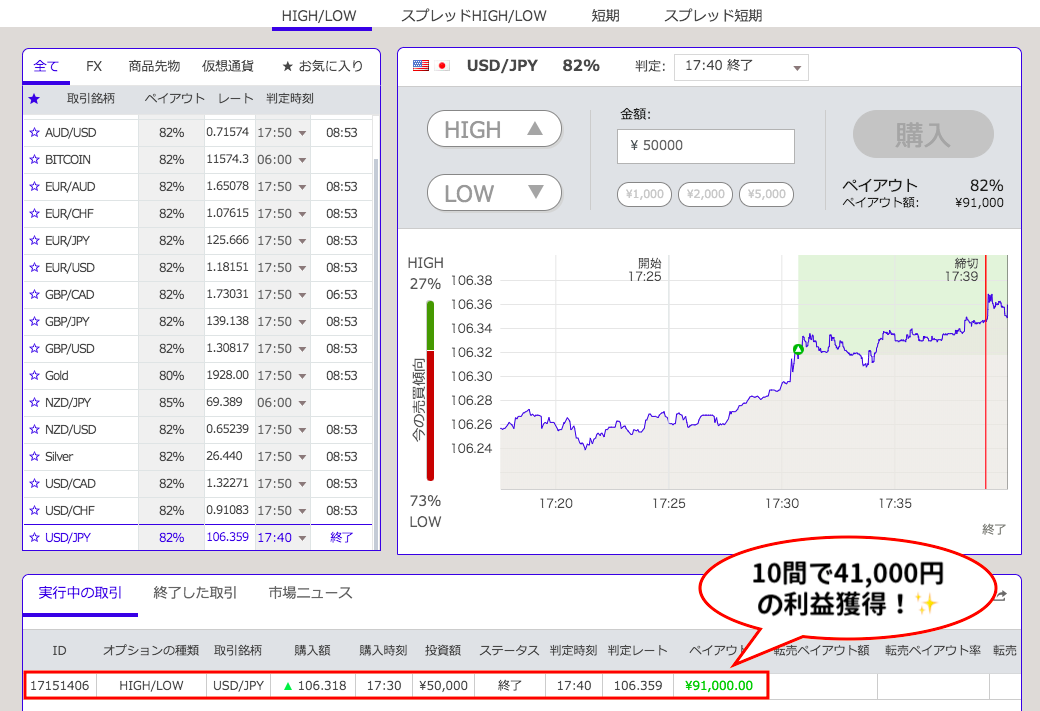The height and width of the screenshot is (711, 1040).
Task: Mark BITCOIN as favorite with star
Action: pyautogui.click(x=34, y=160)
